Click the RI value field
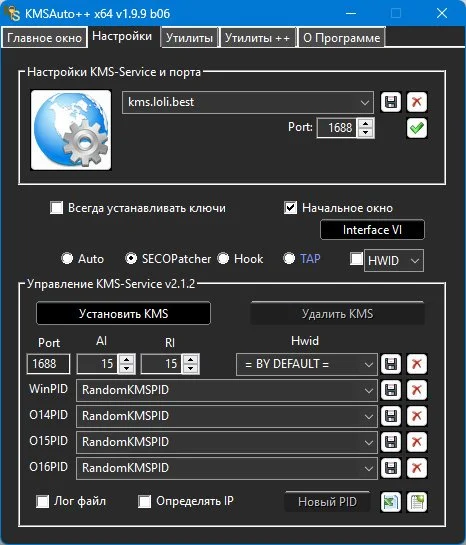The height and width of the screenshot is (545, 466). click(162, 364)
